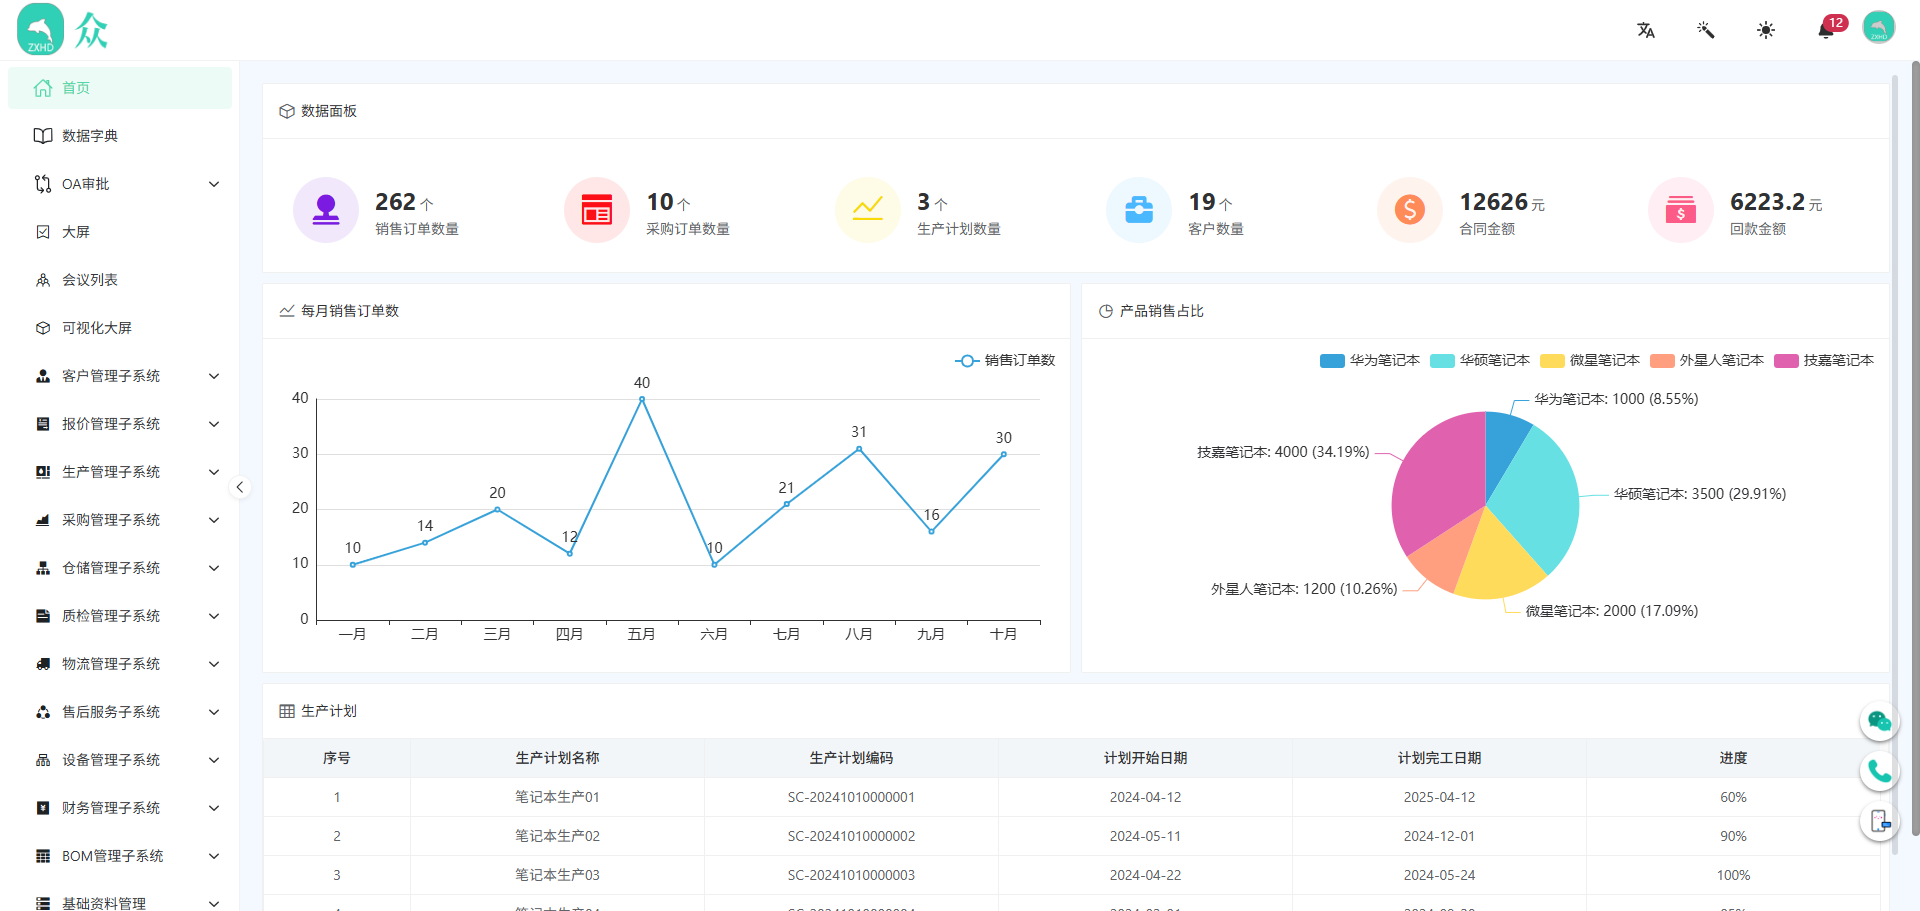Expand 物流管理子系统 submenu

120,664
